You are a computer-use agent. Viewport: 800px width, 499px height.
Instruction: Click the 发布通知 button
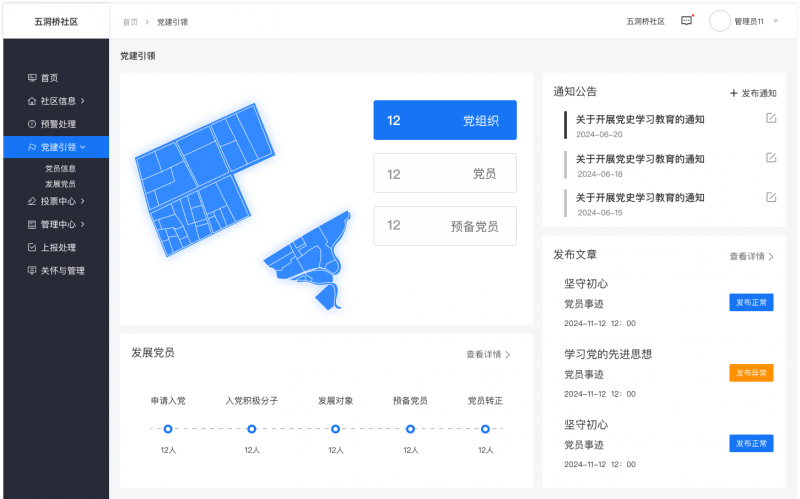pyautogui.click(x=753, y=93)
